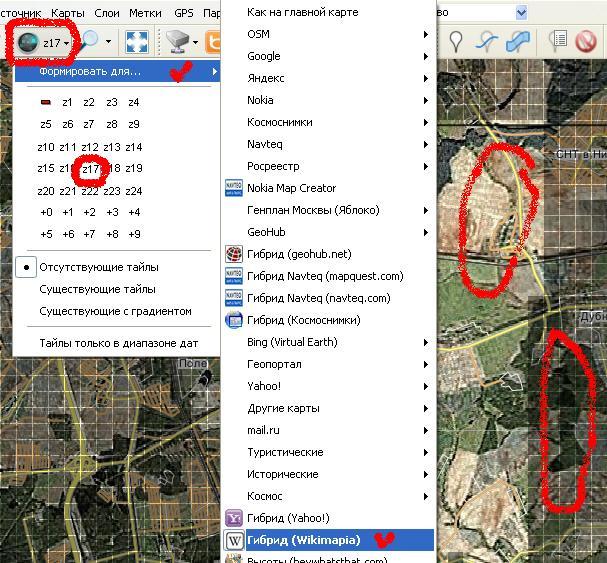Open the Слои menu
The image size is (607, 563).
[107, 13]
